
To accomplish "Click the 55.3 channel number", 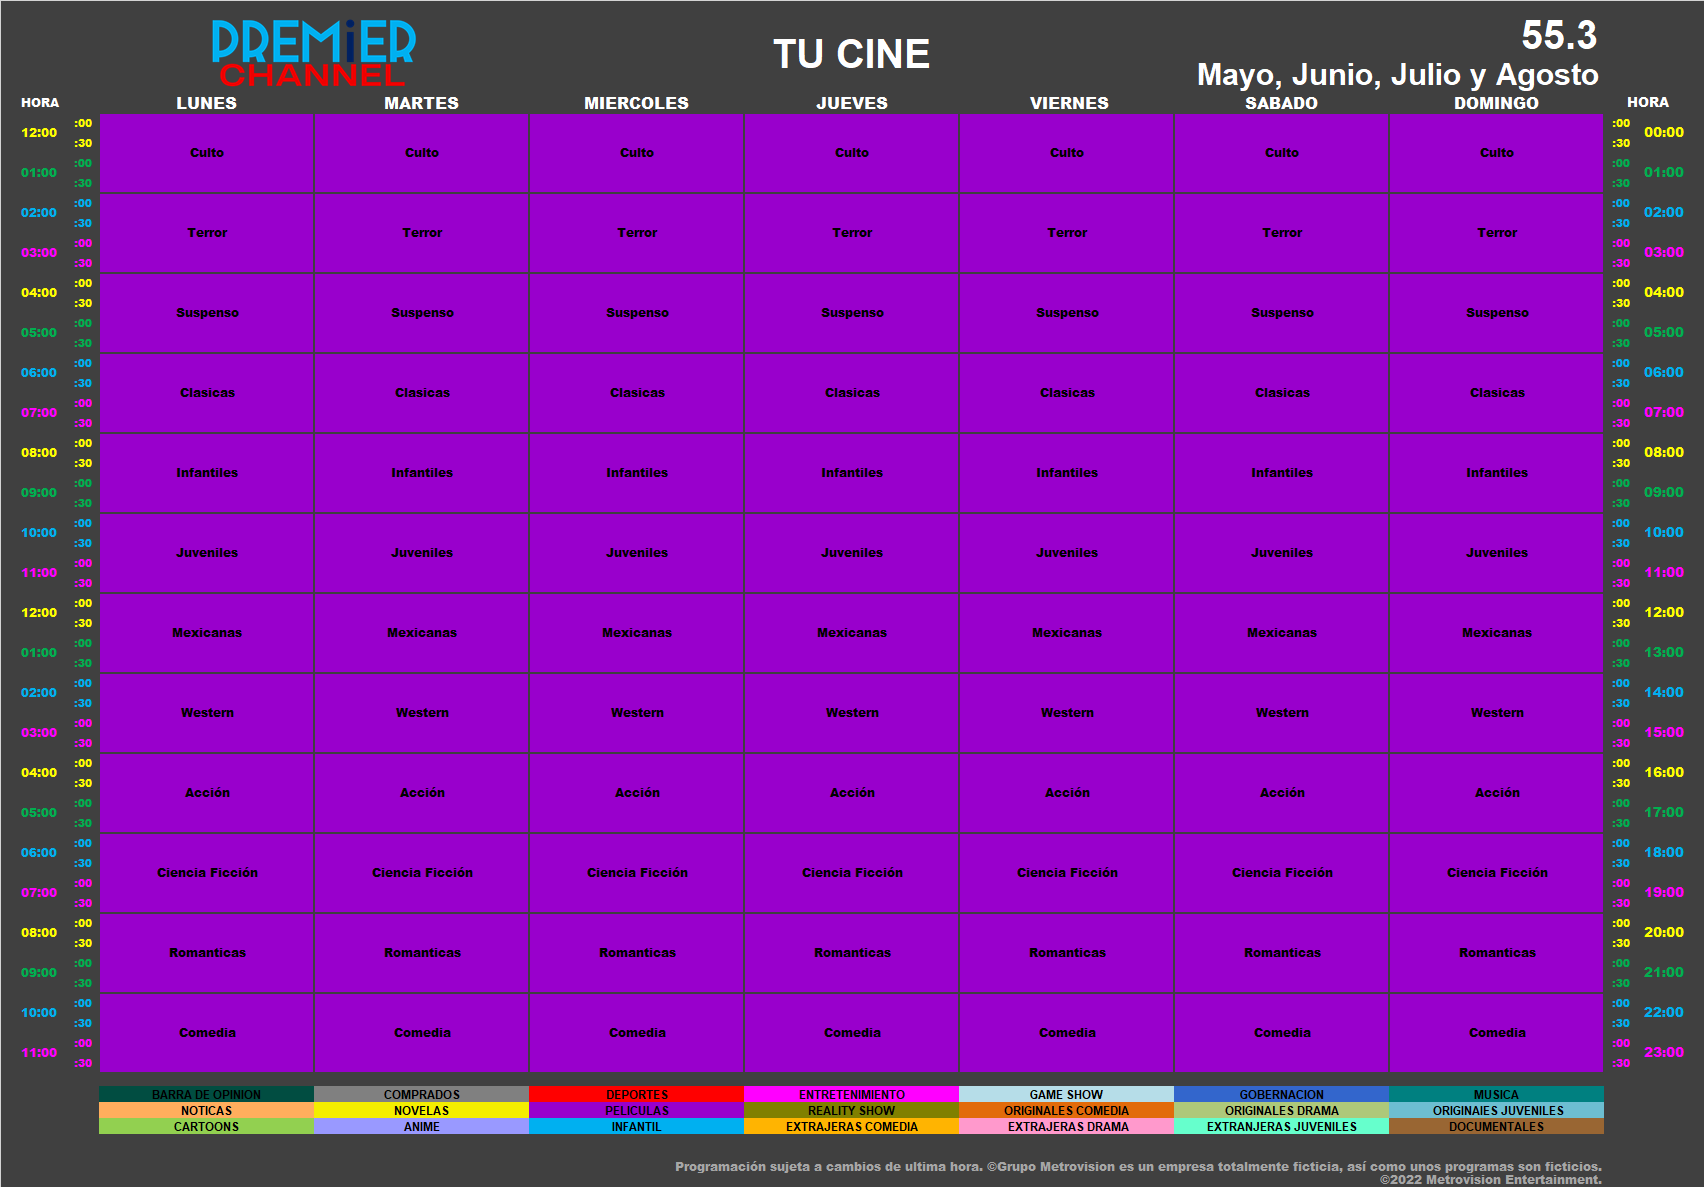I will pos(1559,35).
